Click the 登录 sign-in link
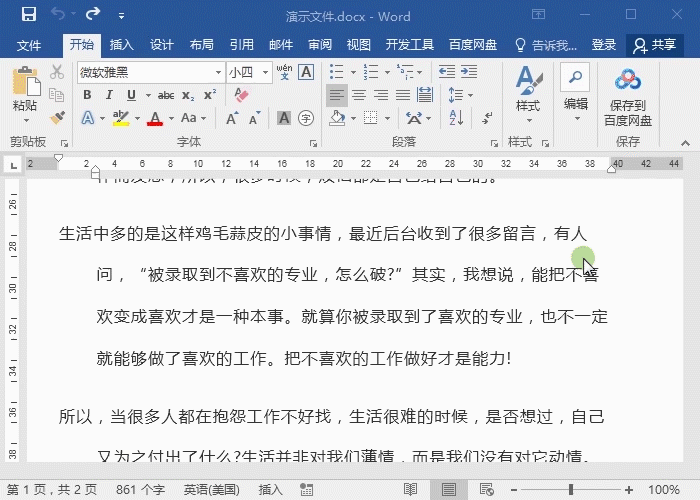This screenshot has height=500, width=700. point(604,45)
